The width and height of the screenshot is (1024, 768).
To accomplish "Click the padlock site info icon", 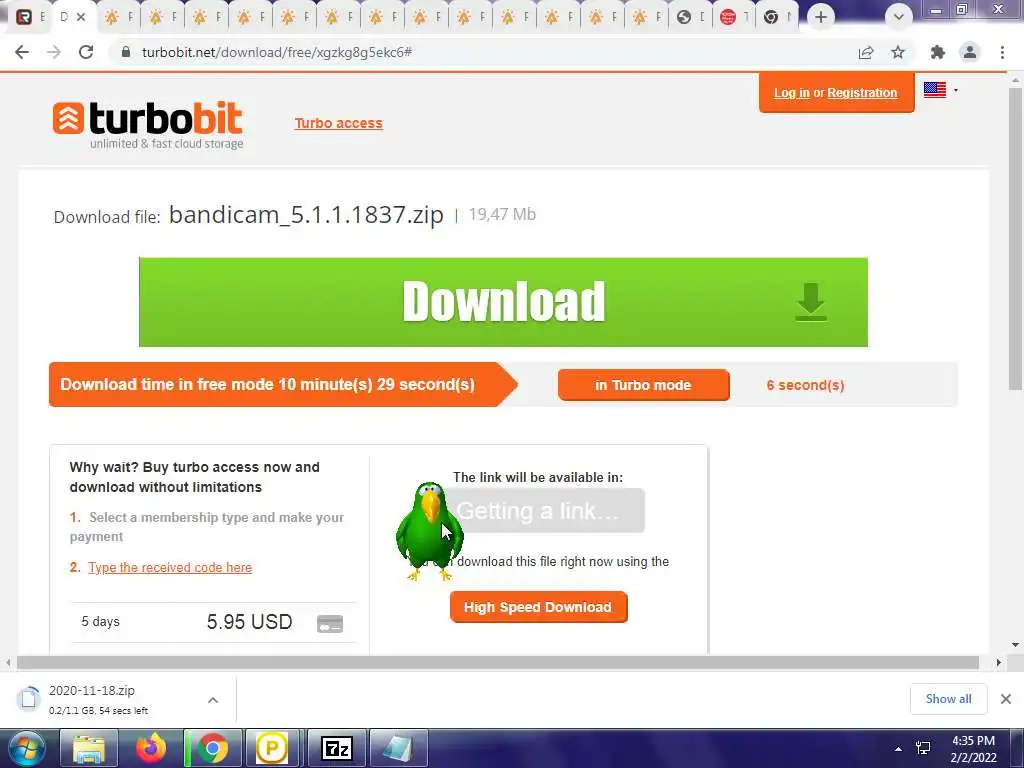I will tap(125, 52).
